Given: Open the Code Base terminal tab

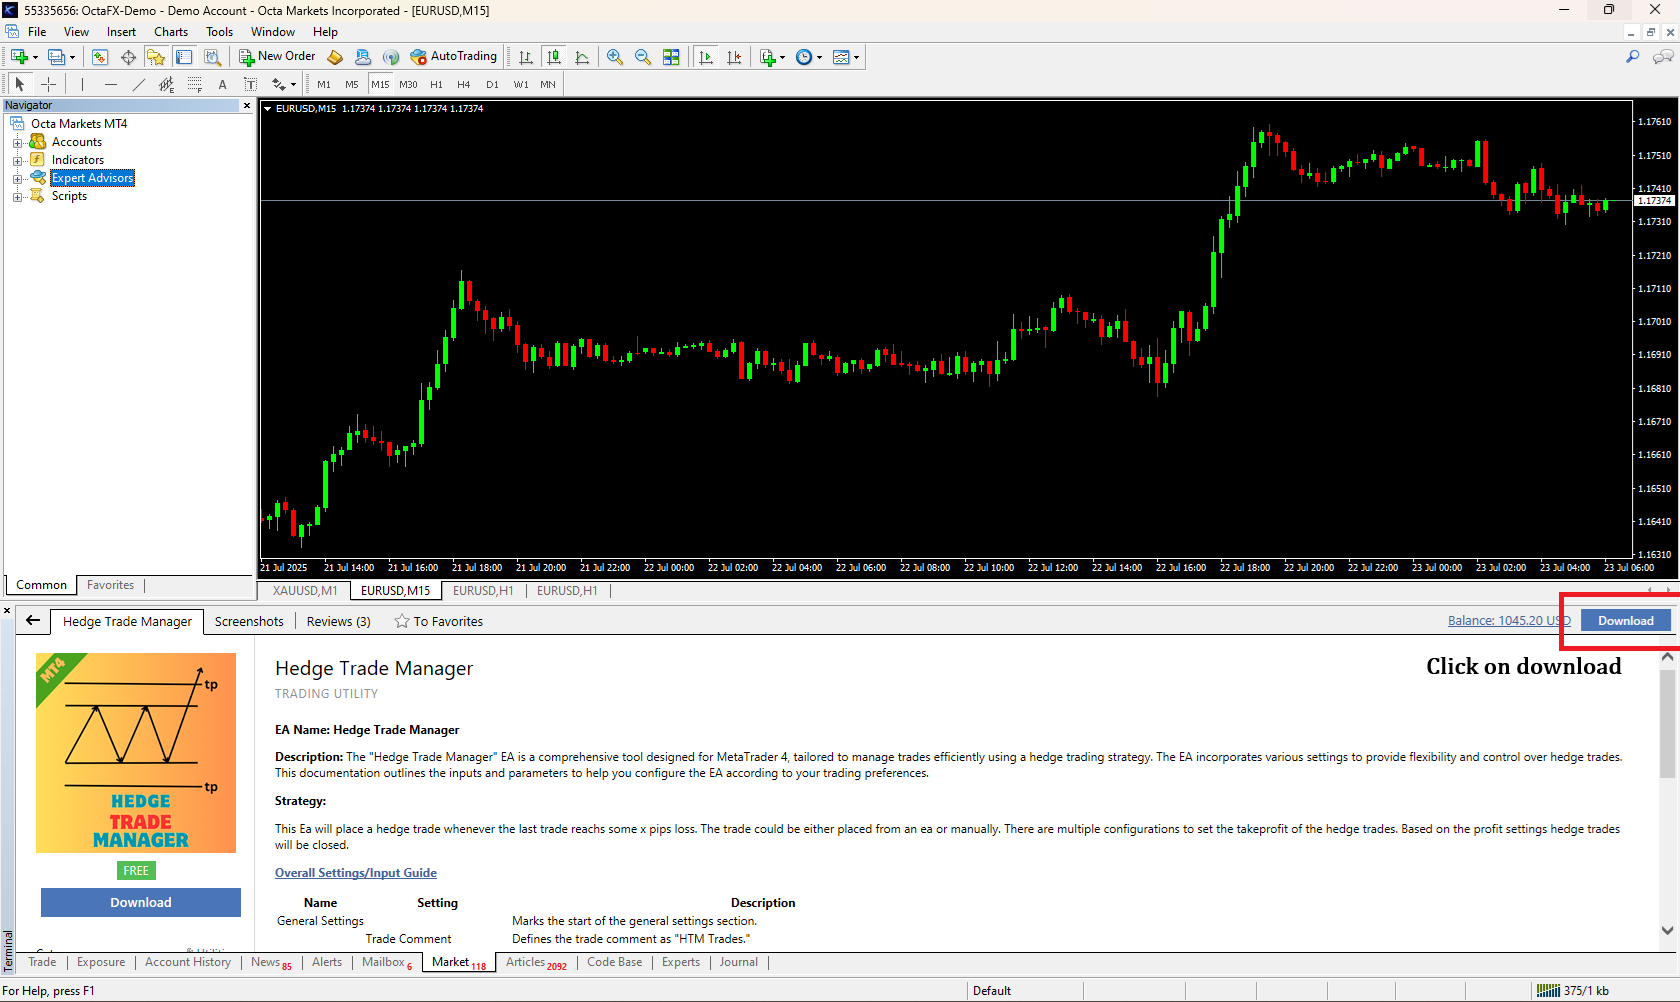Looking at the screenshot, I should tap(615, 963).
